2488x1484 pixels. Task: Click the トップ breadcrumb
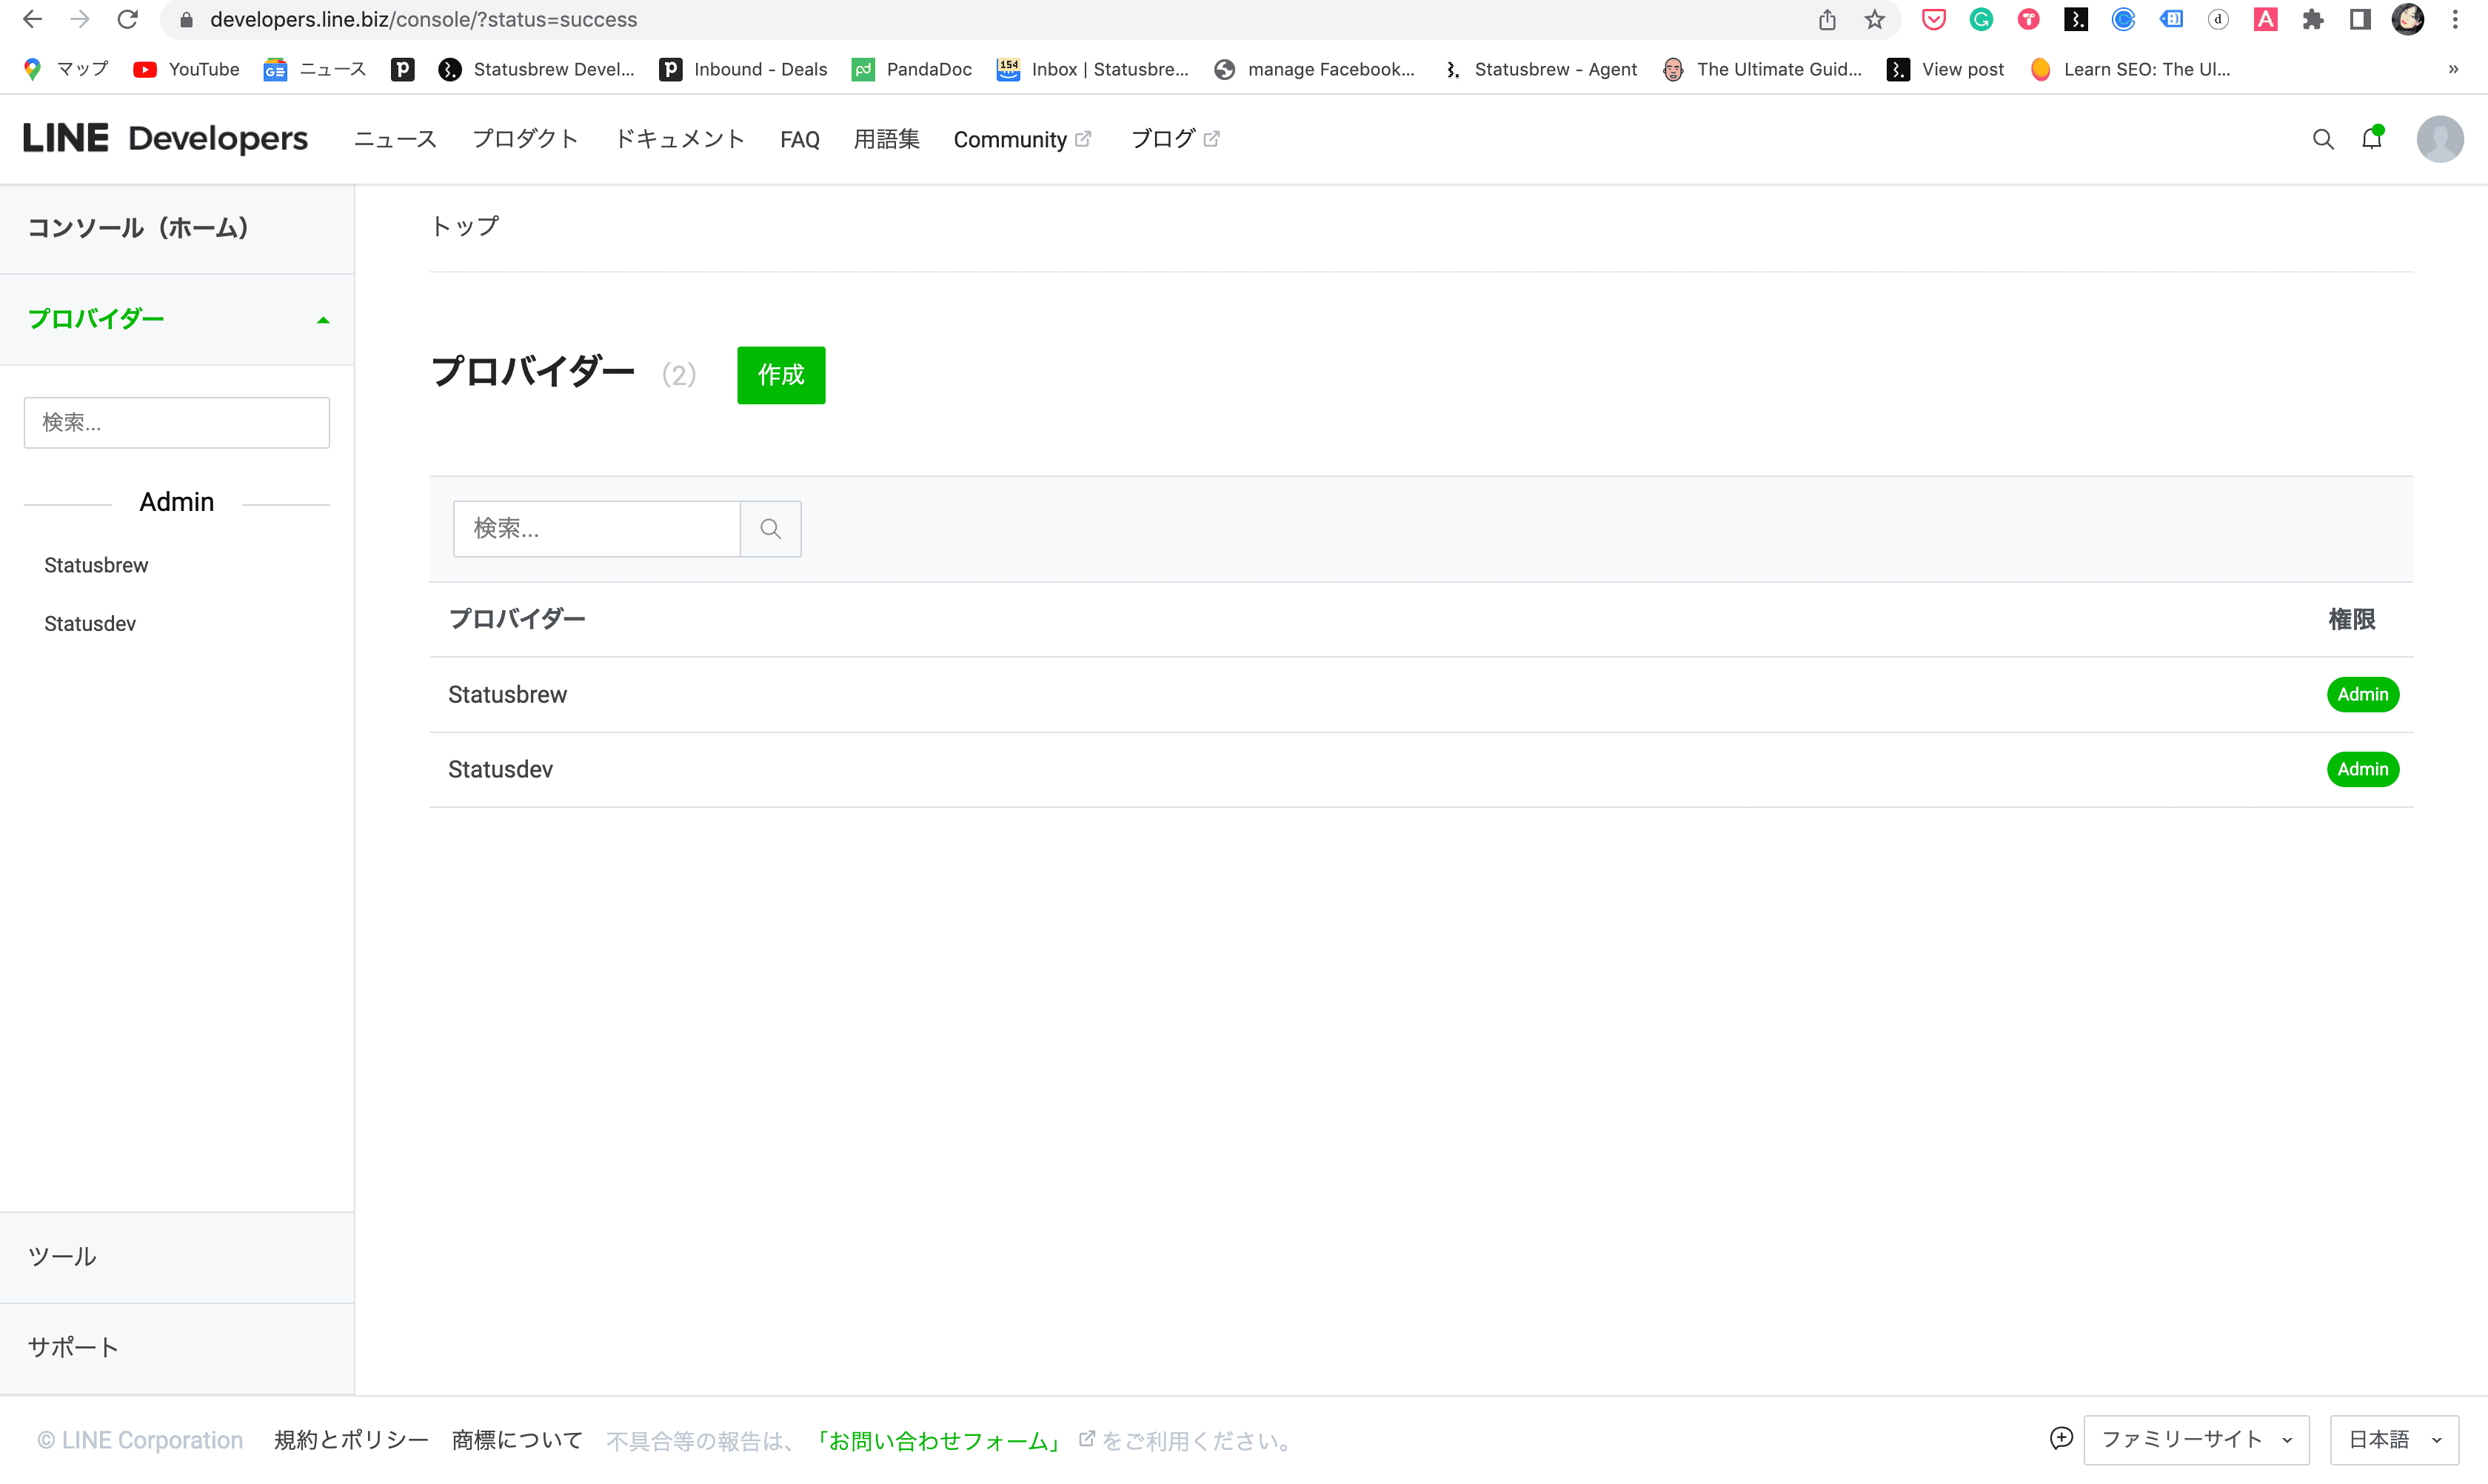click(464, 226)
